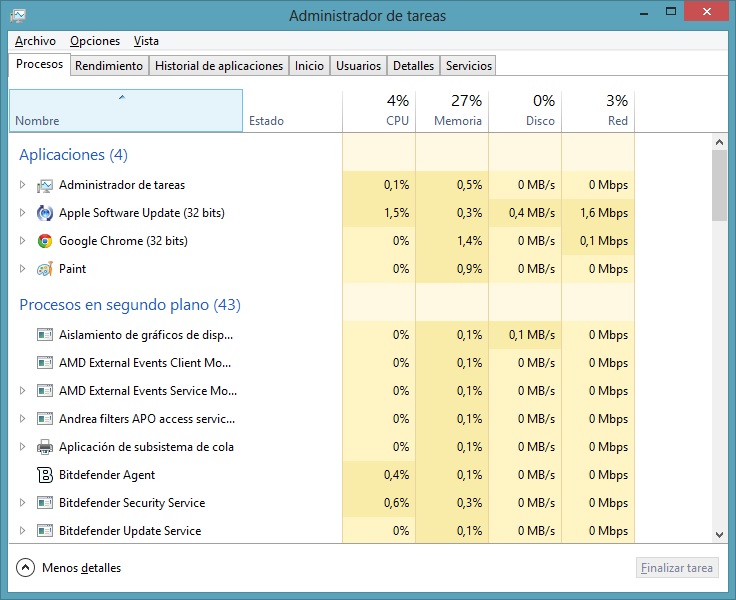This screenshot has height=600, width=736.
Task: Open the Servicios tab
Action: pyautogui.click(x=468, y=66)
